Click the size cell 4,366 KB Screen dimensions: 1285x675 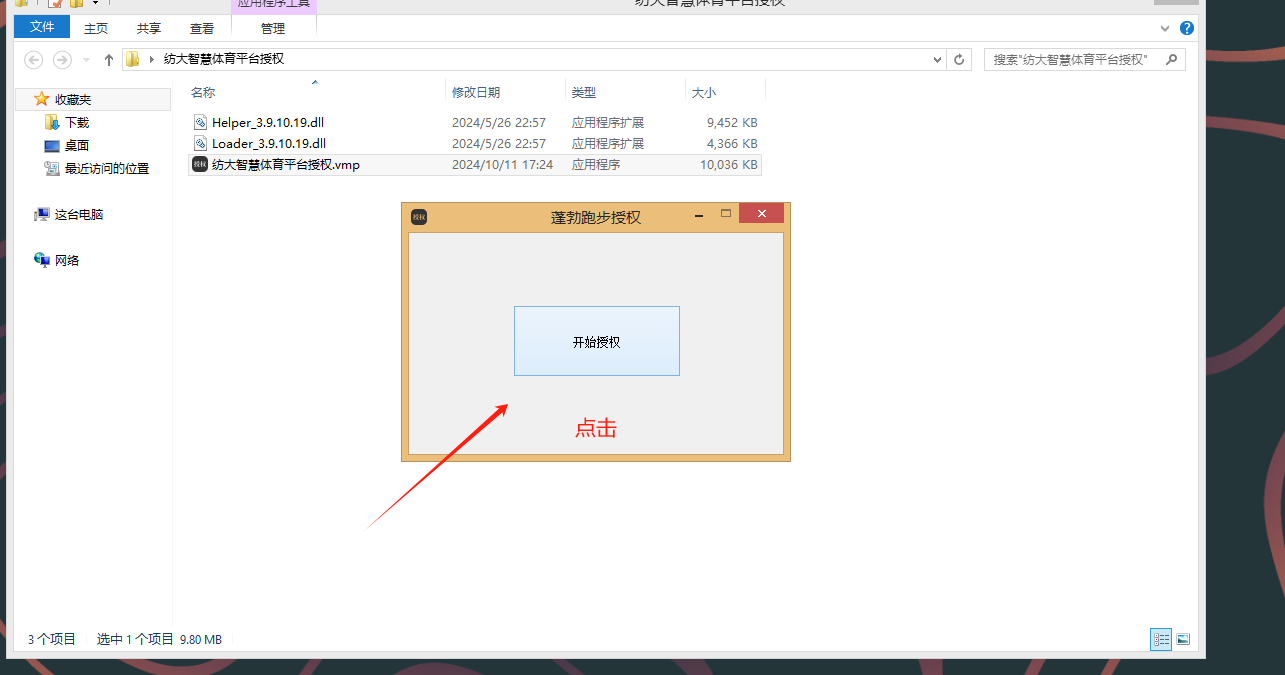(x=732, y=144)
